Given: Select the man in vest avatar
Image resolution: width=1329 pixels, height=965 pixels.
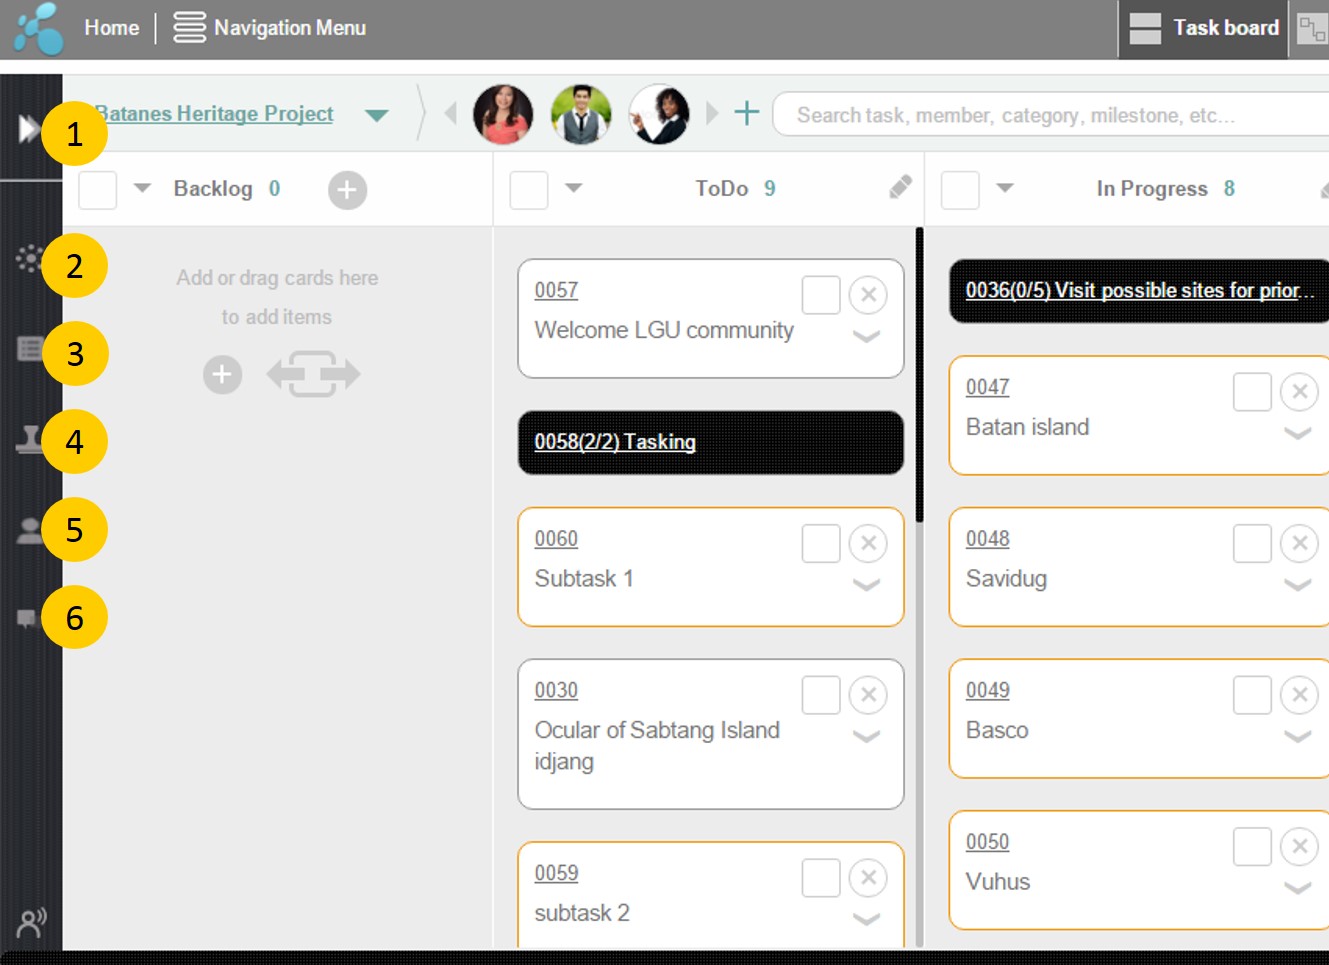Looking at the screenshot, I should pos(581,114).
